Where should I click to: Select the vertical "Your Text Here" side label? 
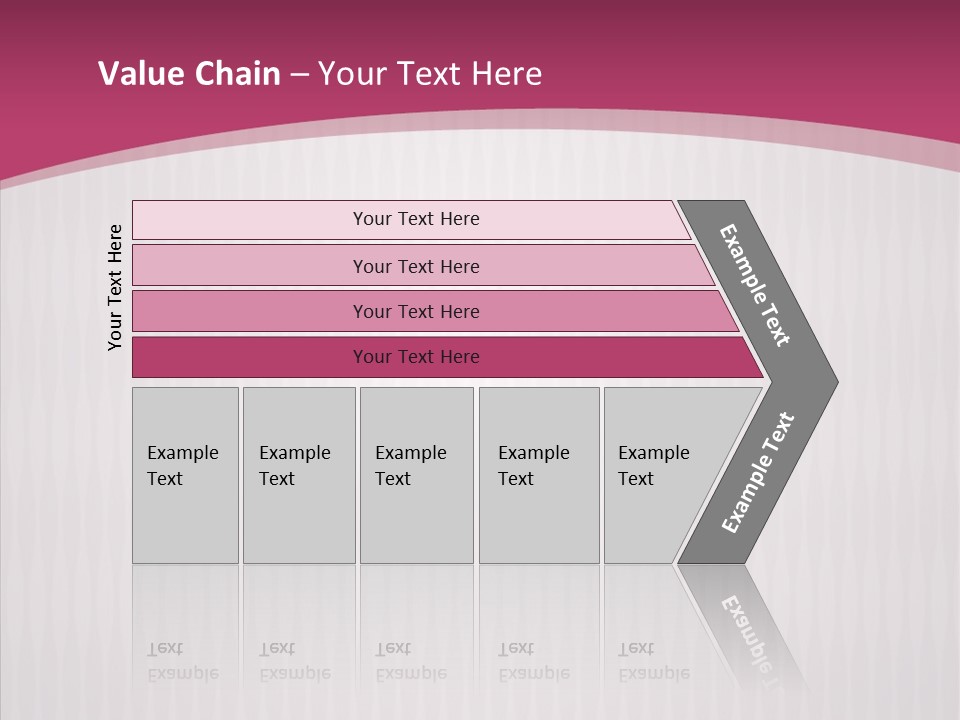[x=115, y=287]
